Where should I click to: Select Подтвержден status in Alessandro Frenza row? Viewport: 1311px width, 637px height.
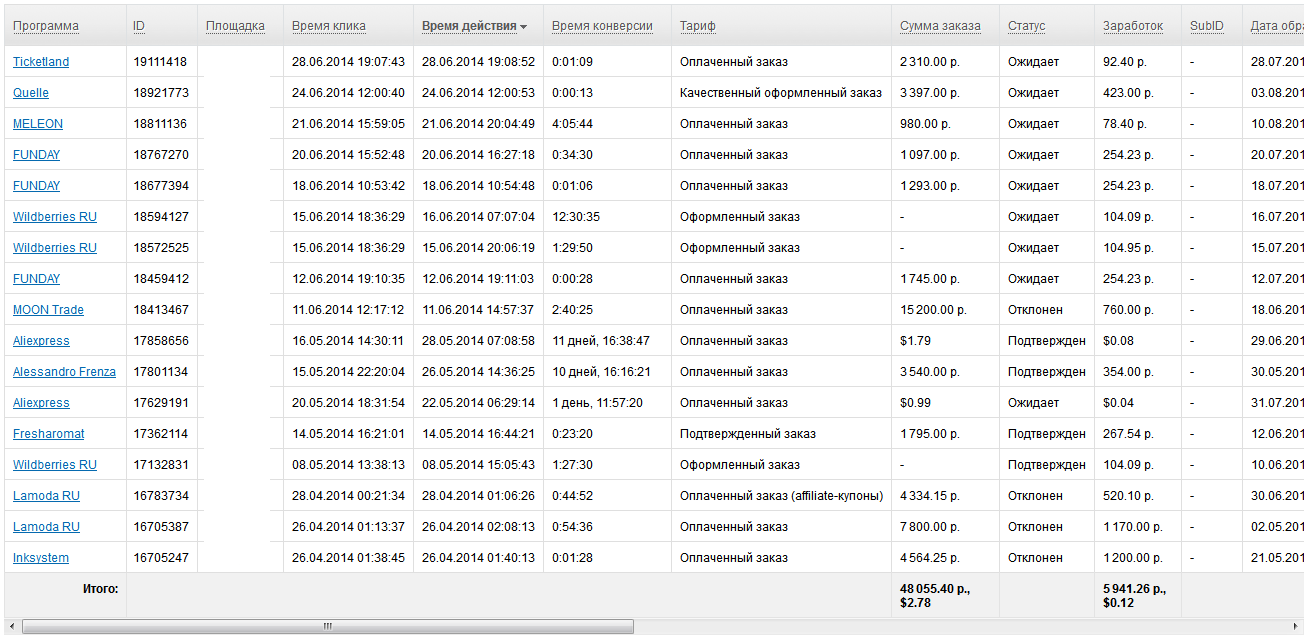tap(1047, 372)
